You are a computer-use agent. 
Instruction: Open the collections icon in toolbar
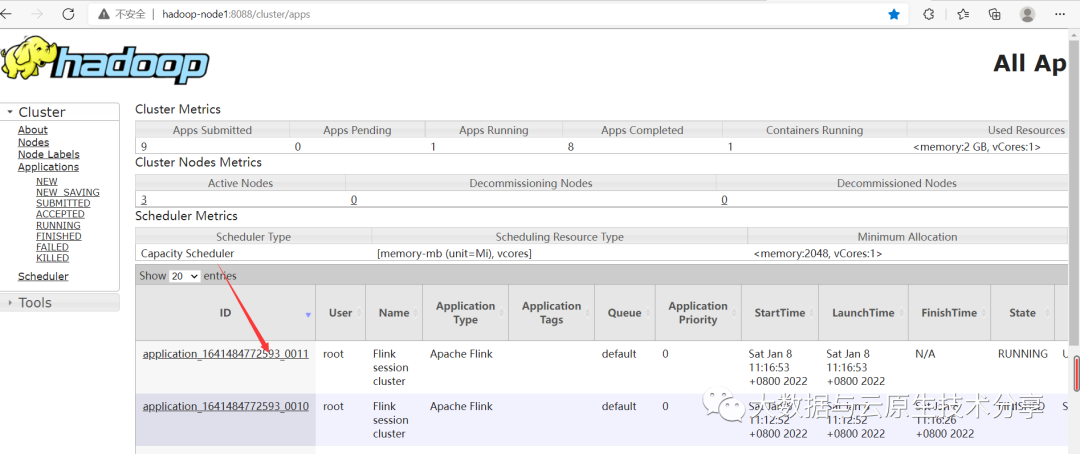(995, 14)
